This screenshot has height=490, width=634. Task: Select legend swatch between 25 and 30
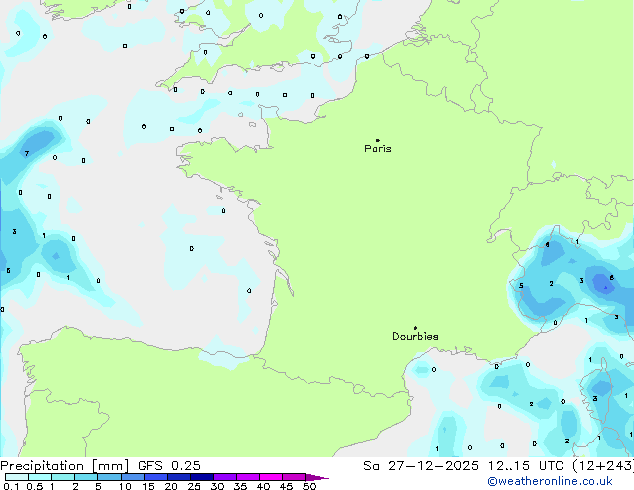click(202, 477)
